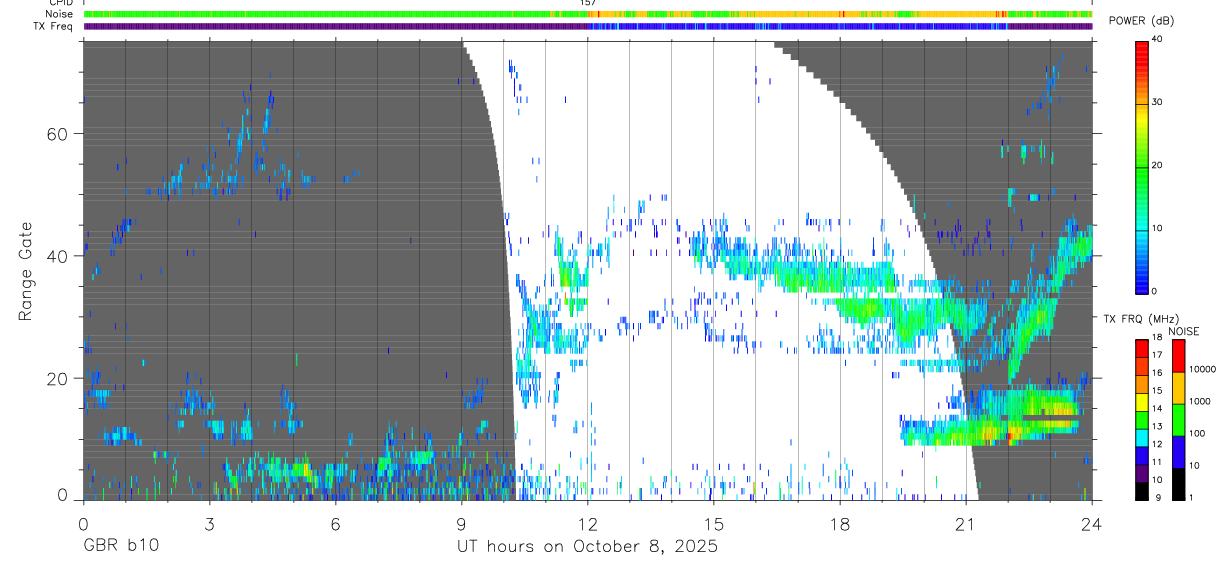1228x567 pixels.
Task: Click the GBR b10 radar beam label
Action: (120, 547)
